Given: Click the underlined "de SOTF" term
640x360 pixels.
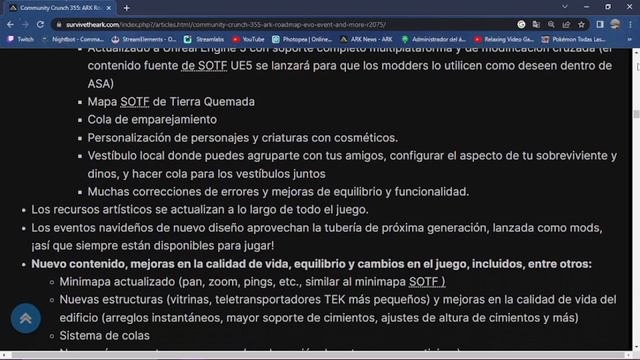Looking at the screenshot, I should pyautogui.click(x=204, y=66).
